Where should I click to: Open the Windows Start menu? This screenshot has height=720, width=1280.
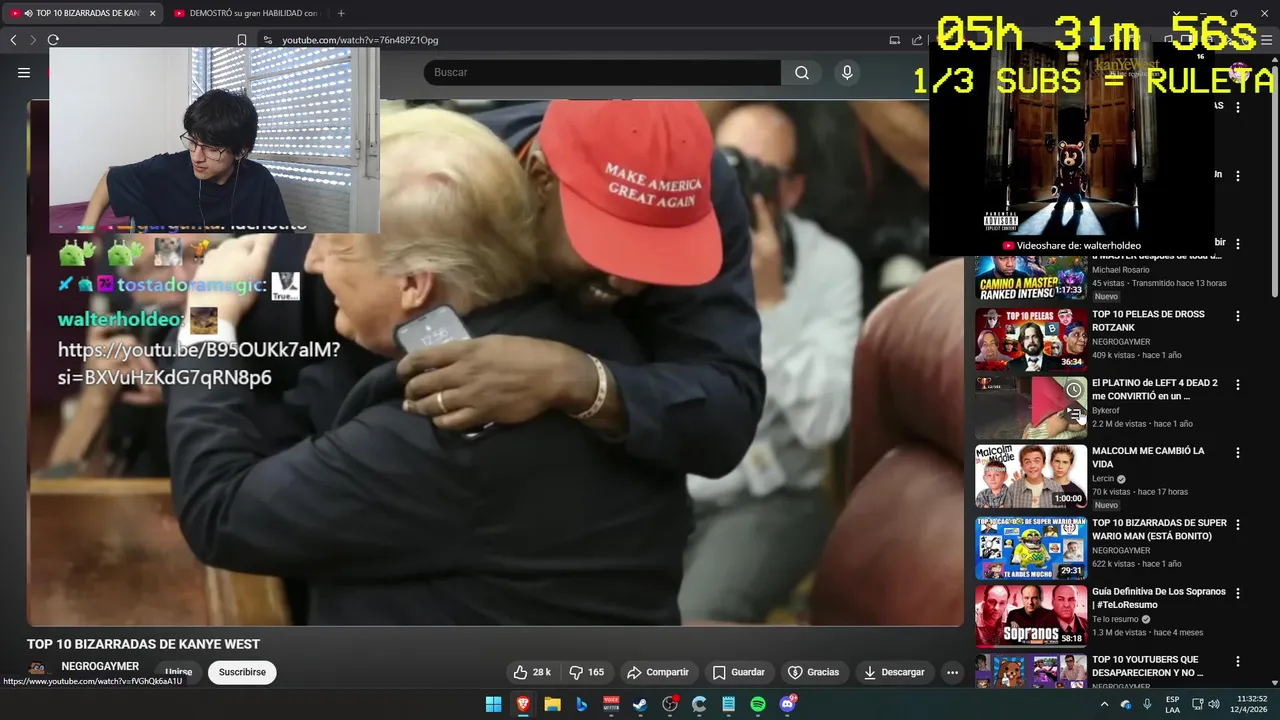[493, 704]
